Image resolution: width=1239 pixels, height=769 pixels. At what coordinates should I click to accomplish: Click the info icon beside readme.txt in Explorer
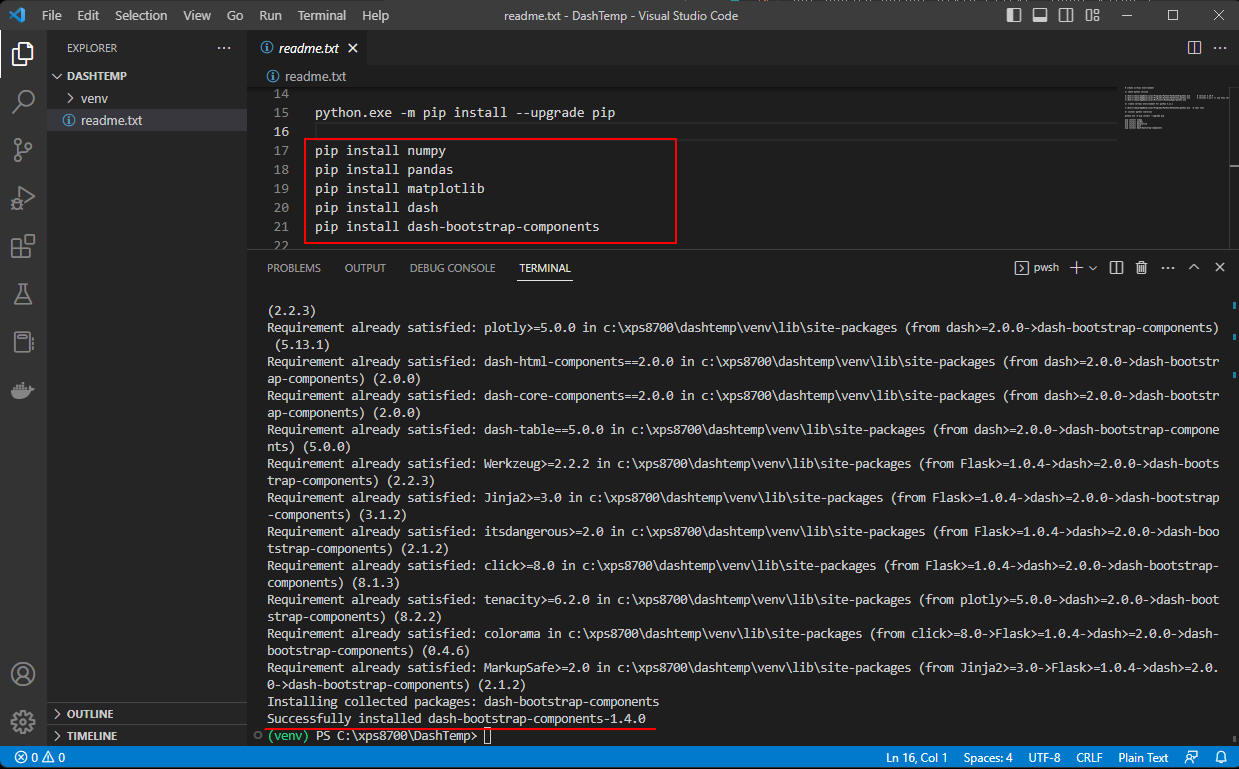[69, 120]
